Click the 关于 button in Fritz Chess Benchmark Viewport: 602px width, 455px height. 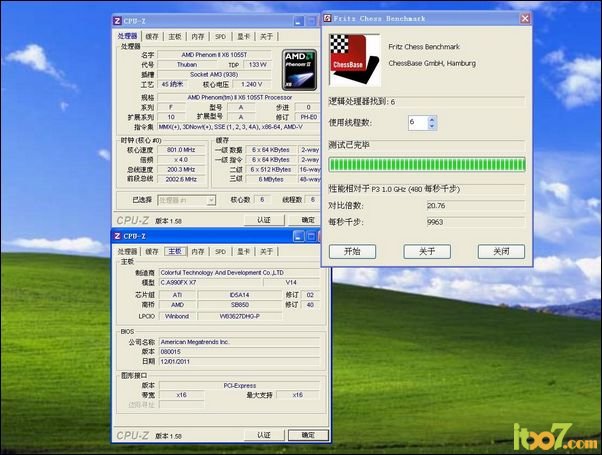[426, 251]
